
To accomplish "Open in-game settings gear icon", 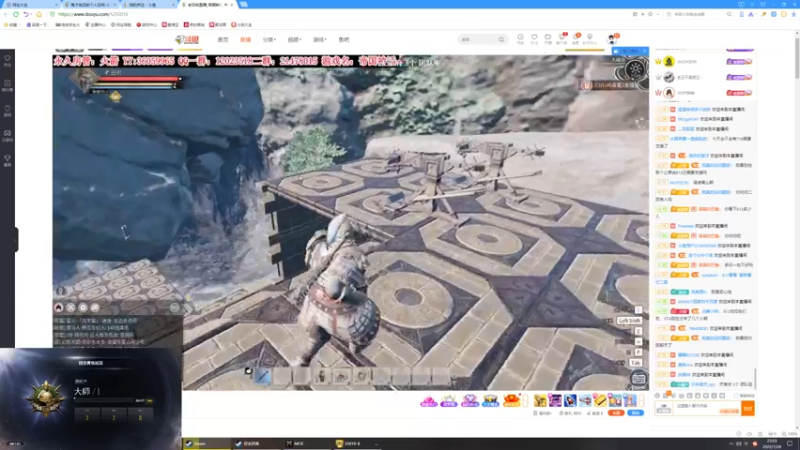I will coord(635,69).
